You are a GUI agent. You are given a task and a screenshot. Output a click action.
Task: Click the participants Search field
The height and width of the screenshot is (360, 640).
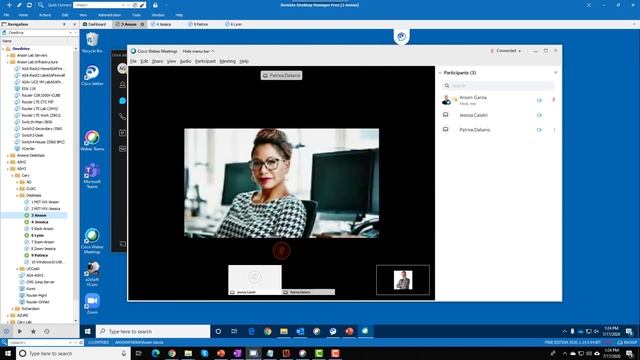pos(498,86)
